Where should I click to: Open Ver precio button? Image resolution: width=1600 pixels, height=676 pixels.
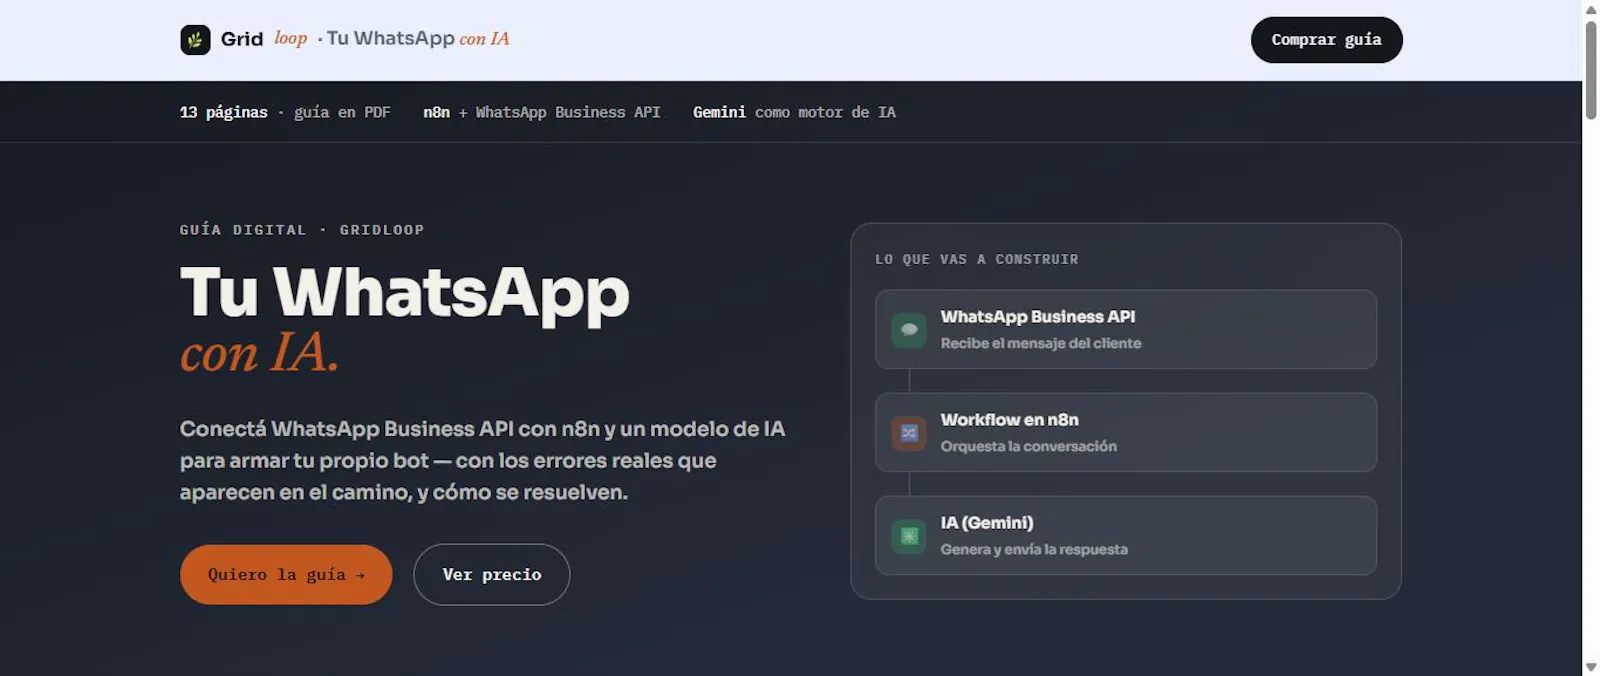click(492, 574)
